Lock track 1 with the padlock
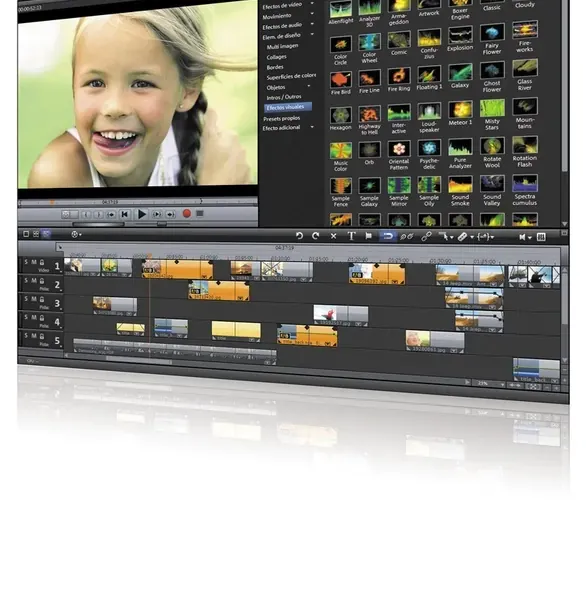This screenshot has width=586, height=600. 42,262
